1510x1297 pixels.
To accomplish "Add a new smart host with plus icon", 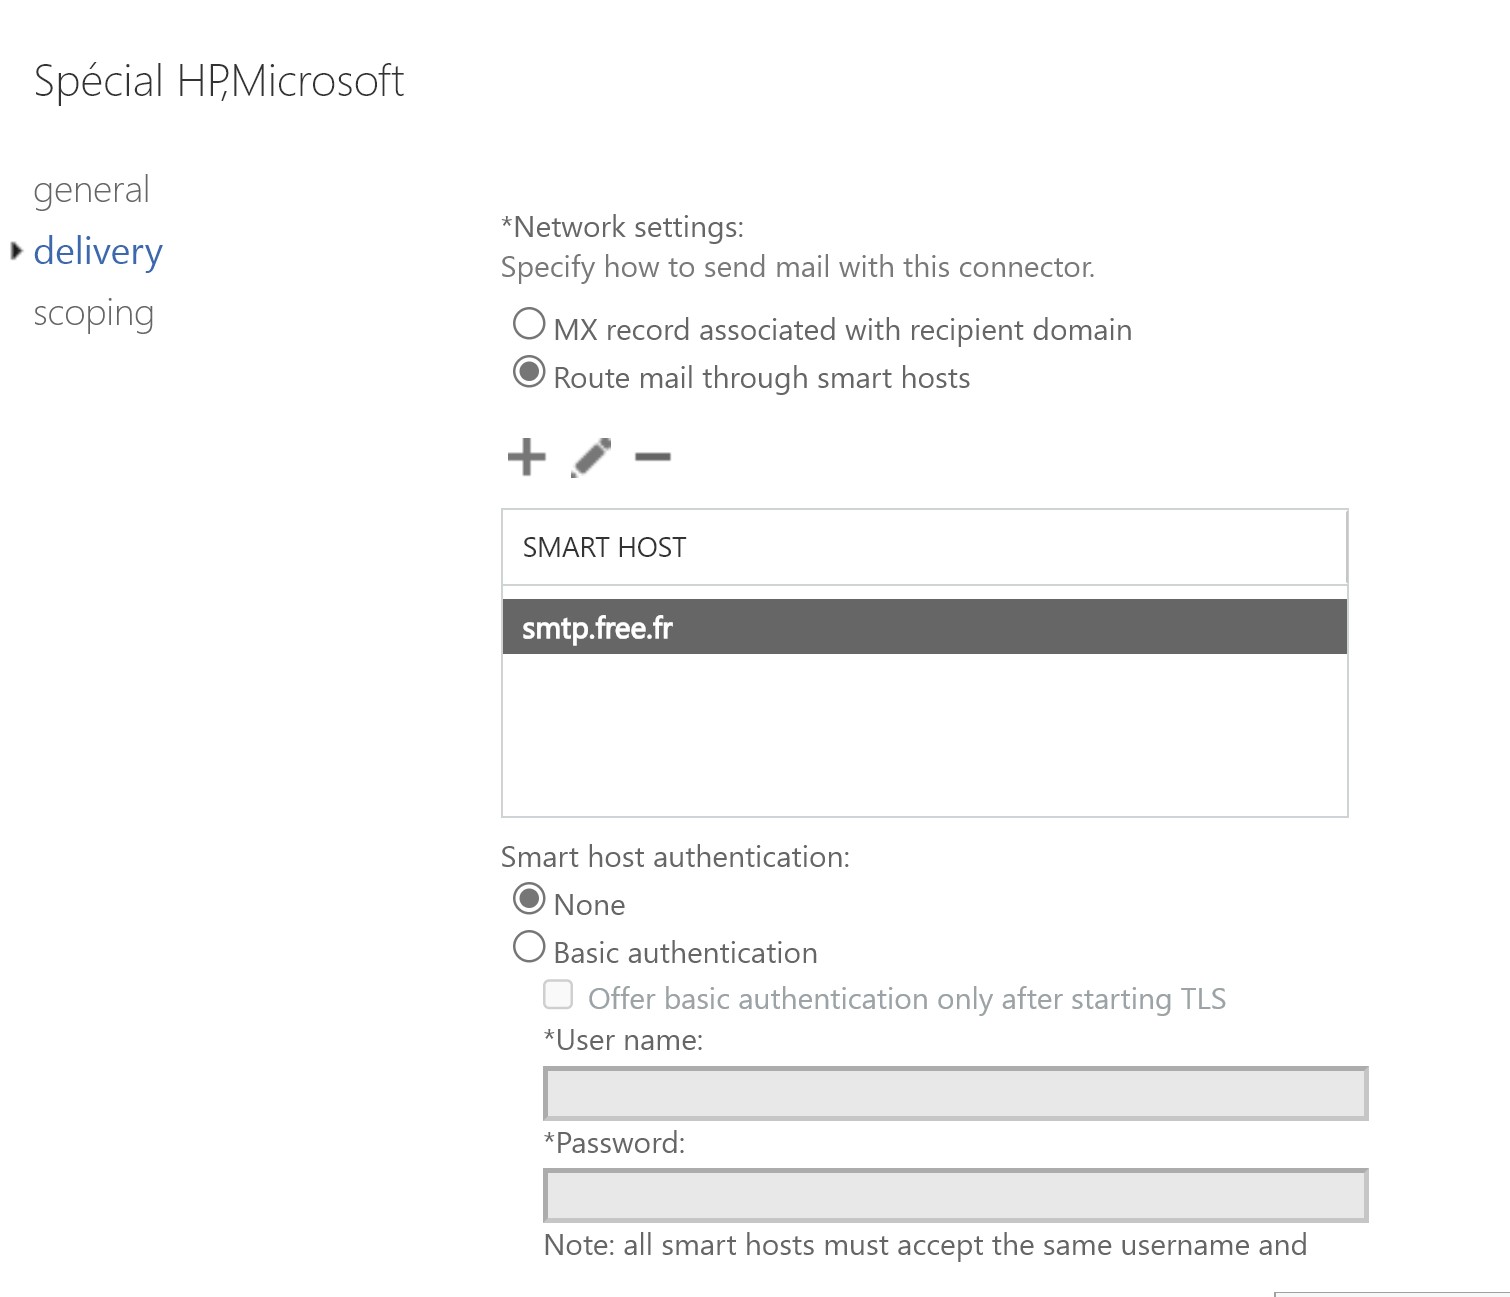I will [x=526, y=457].
